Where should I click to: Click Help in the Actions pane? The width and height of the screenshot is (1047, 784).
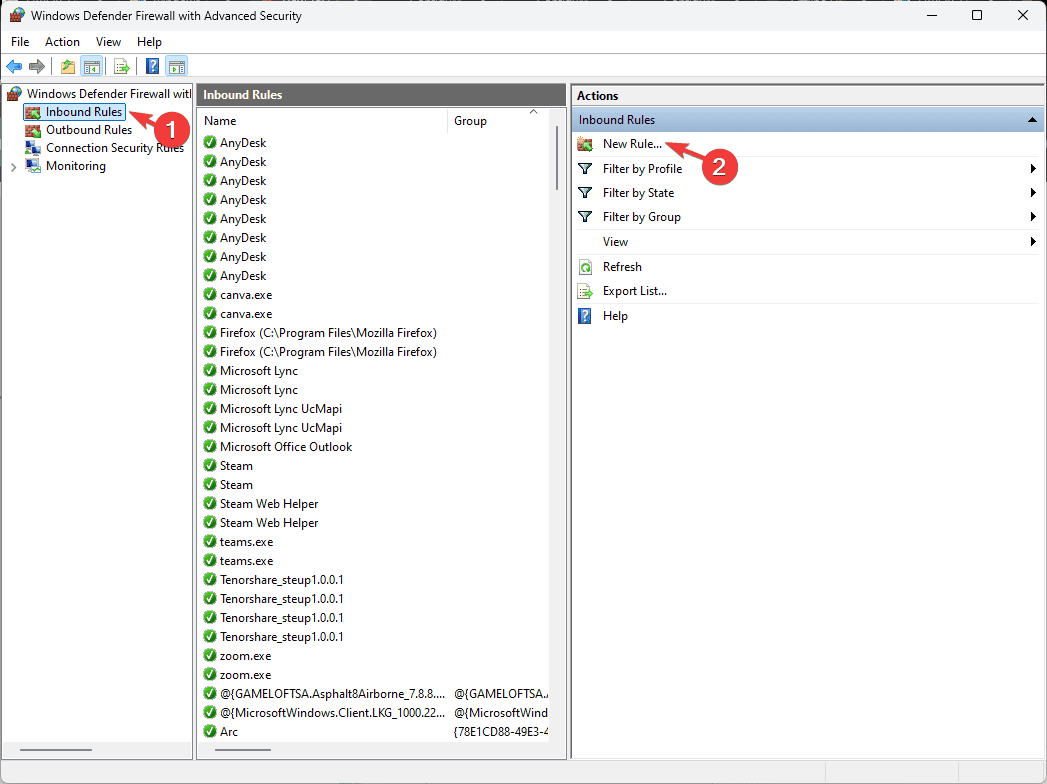click(615, 316)
